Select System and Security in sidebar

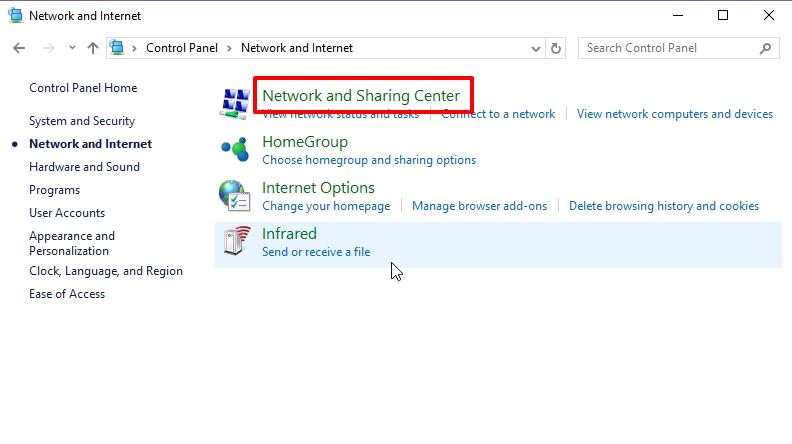tap(82, 121)
